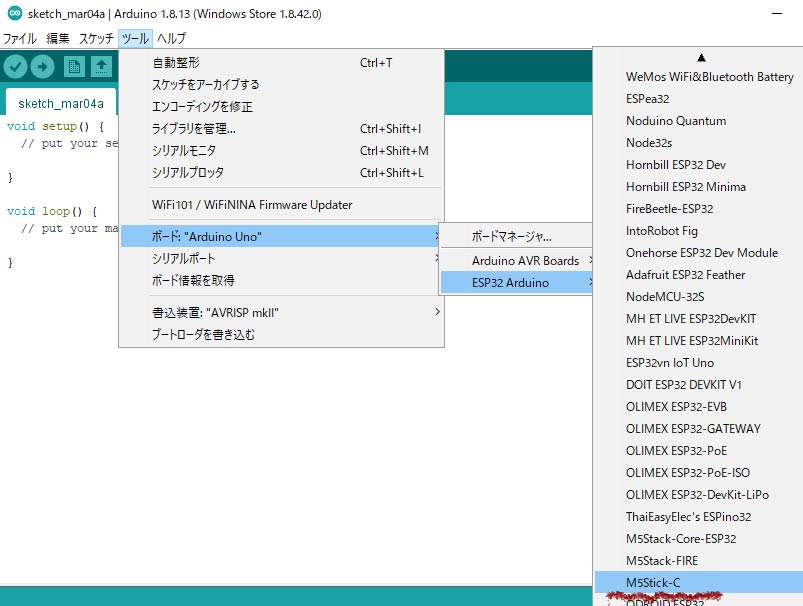Image resolution: width=803 pixels, height=606 pixels.
Task: Minimize the Arduino window
Action: [x=777, y=14]
